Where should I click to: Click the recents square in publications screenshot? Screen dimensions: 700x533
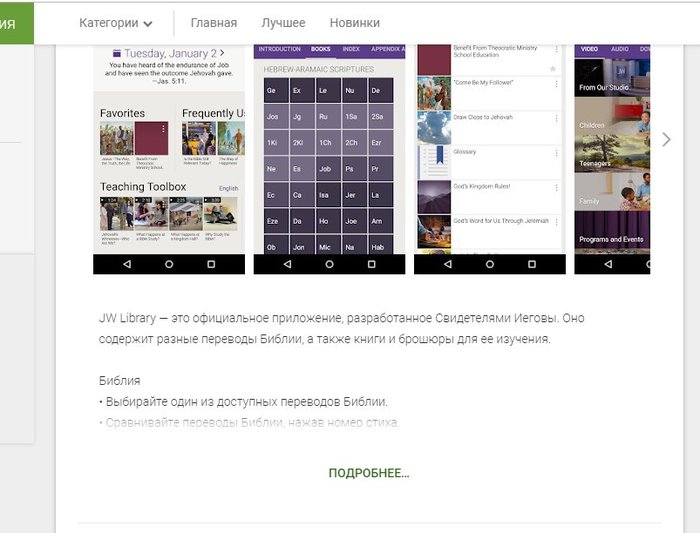pyautogui.click(x=532, y=264)
